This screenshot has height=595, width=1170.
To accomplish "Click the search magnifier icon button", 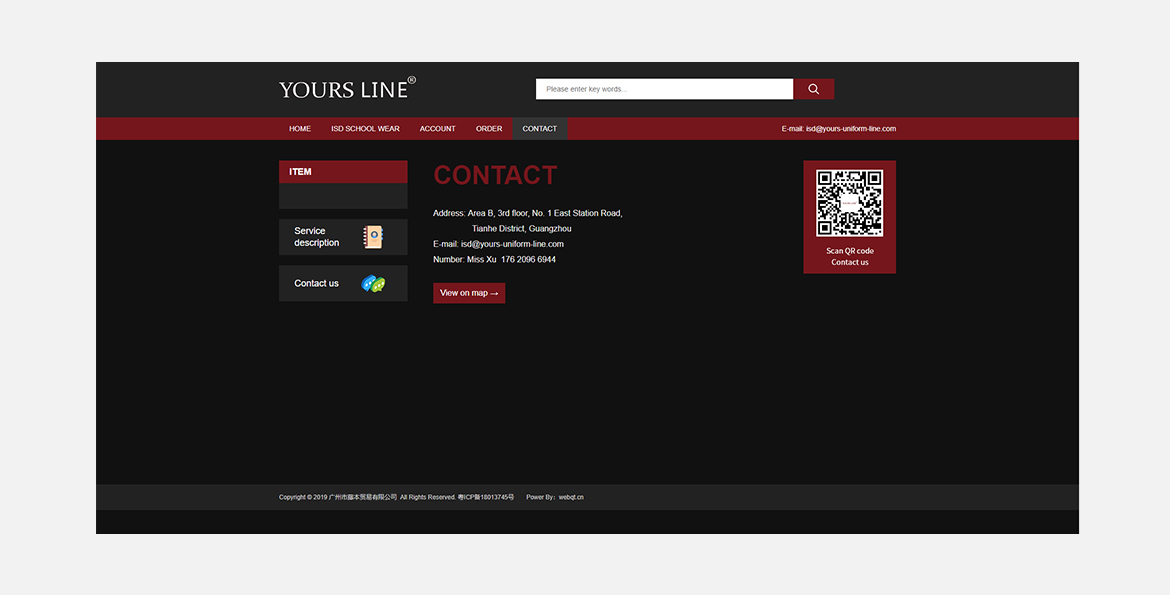I will [x=813, y=89].
